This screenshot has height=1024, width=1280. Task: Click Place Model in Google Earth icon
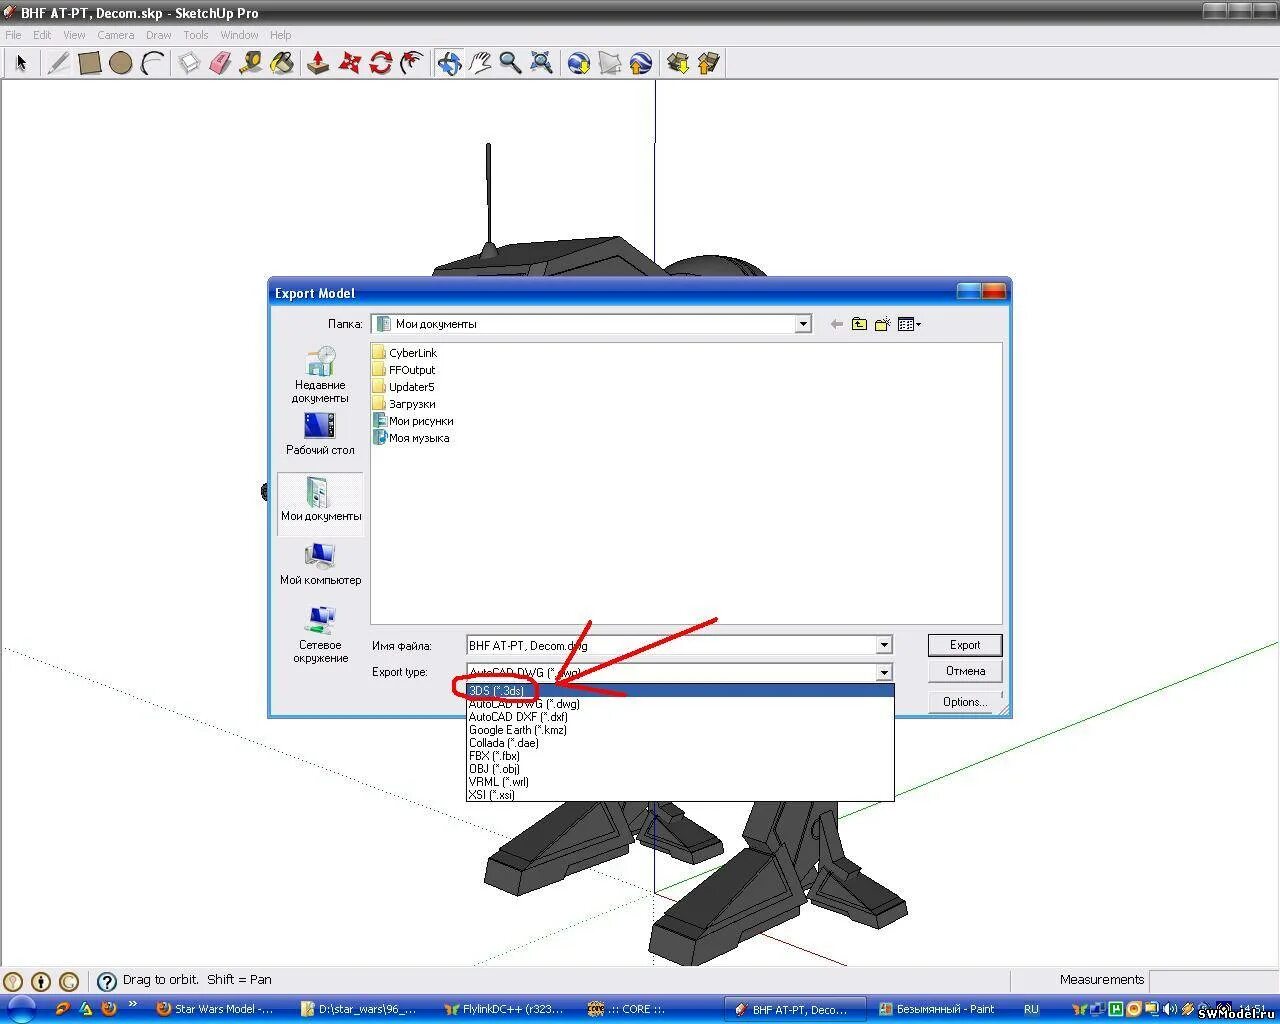click(641, 63)
